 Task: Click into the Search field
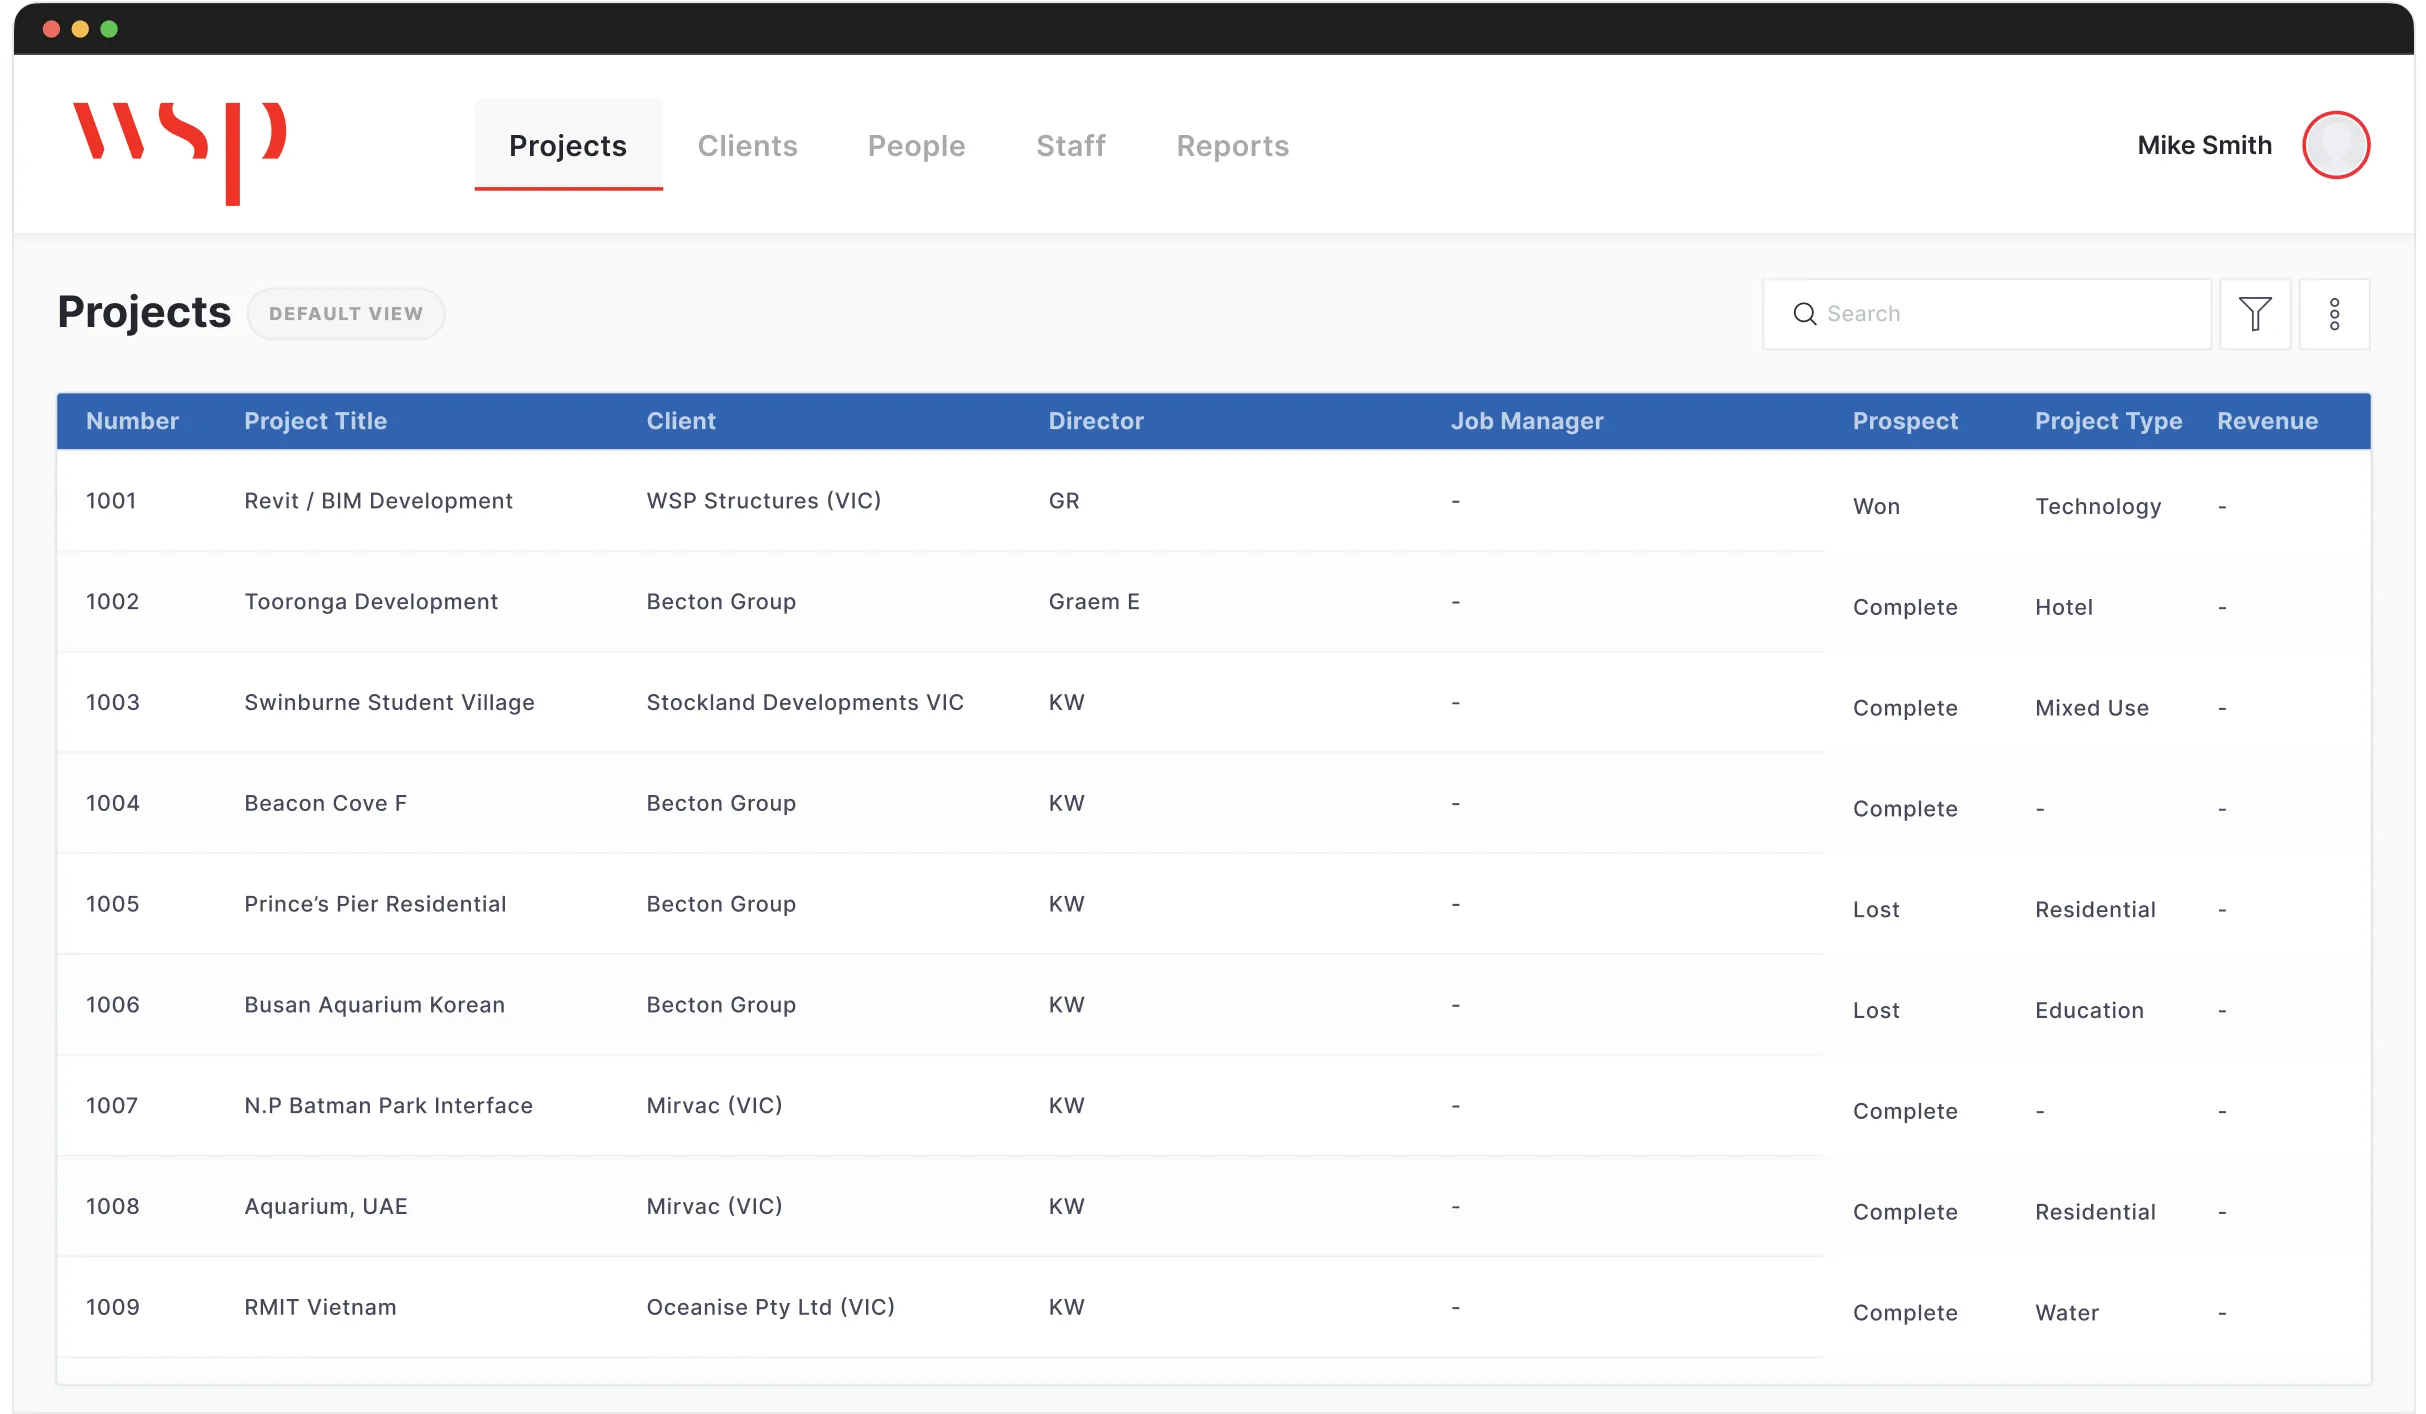[1990, 313]
